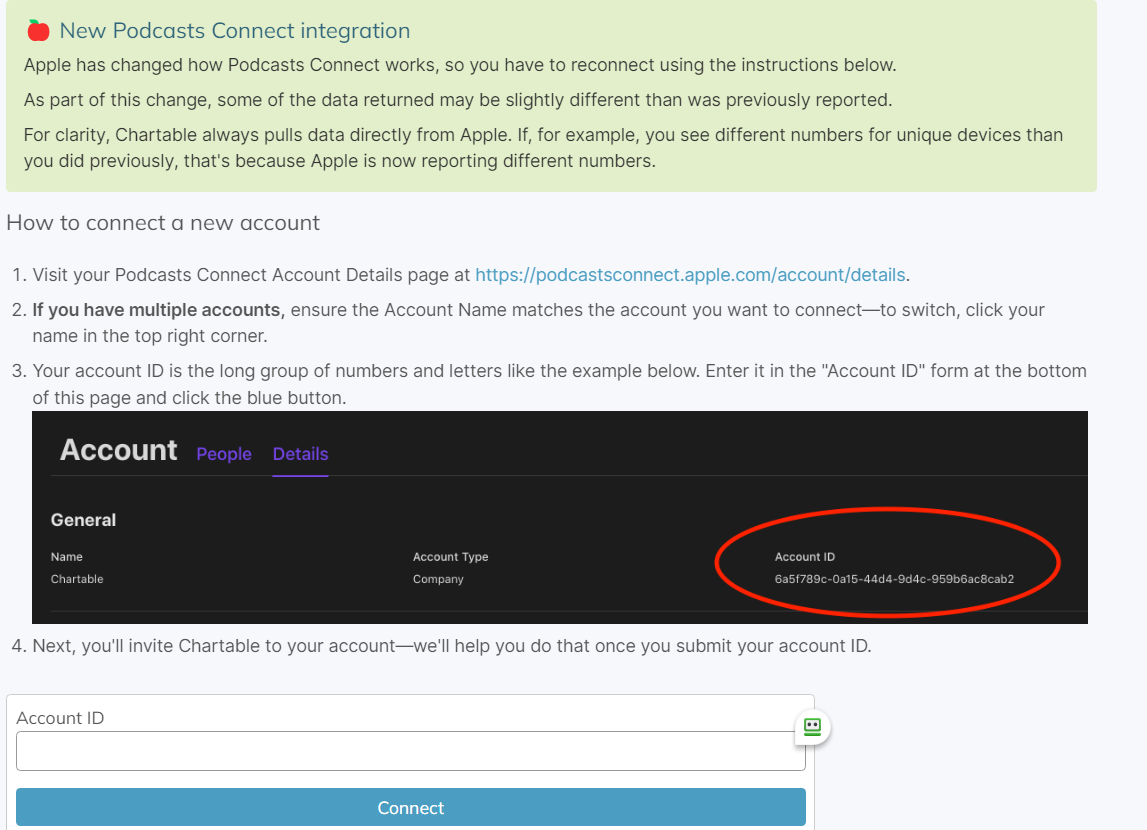Open the podcastsconnect.apple.com account details link

[x=690, y=275]
